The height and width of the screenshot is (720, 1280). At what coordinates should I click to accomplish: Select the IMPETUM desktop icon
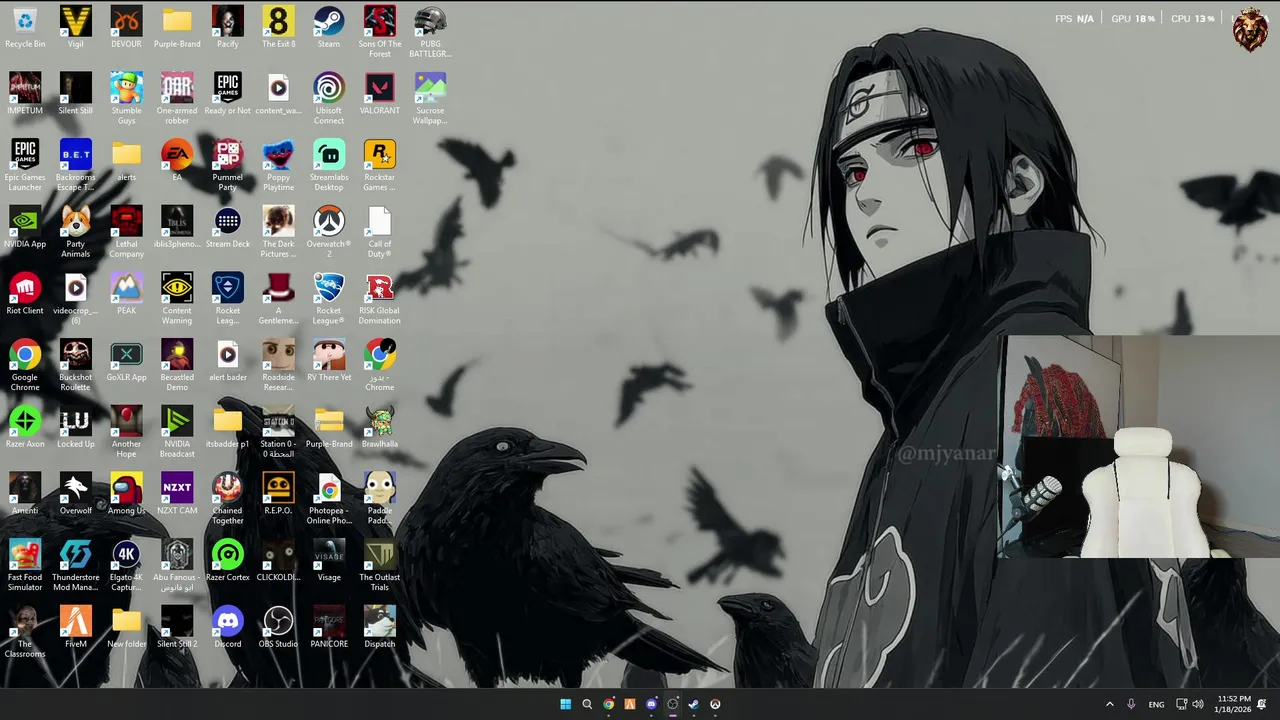tap(25, 95)
